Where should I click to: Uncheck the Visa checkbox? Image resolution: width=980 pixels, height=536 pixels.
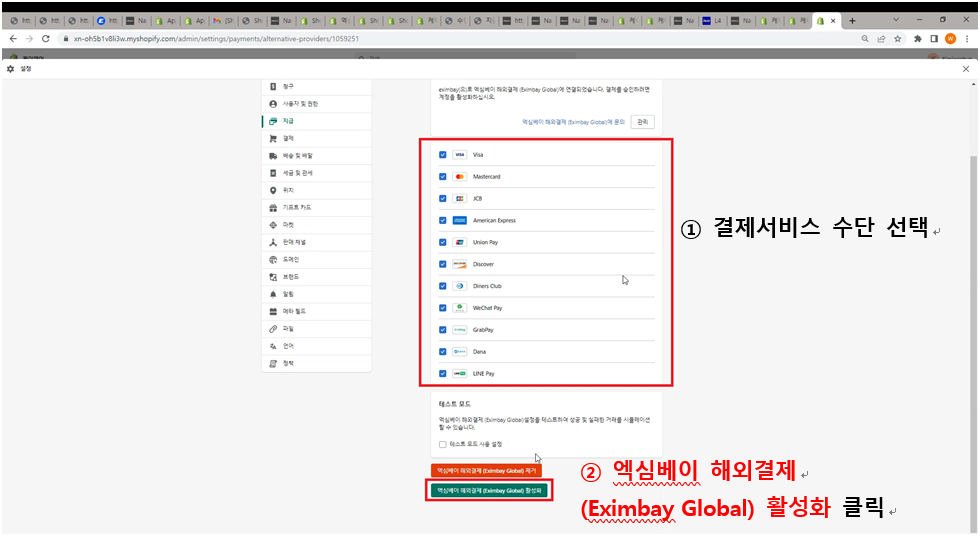click(x=442, y=155)
